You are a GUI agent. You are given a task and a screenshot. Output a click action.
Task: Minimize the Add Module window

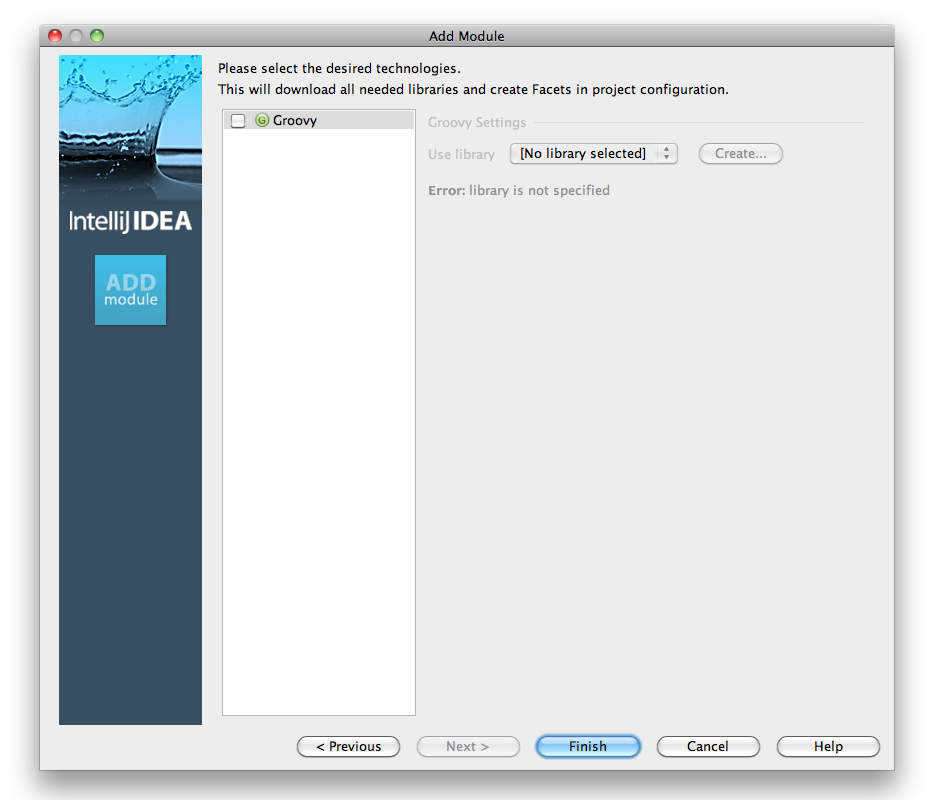click(76, 36)
